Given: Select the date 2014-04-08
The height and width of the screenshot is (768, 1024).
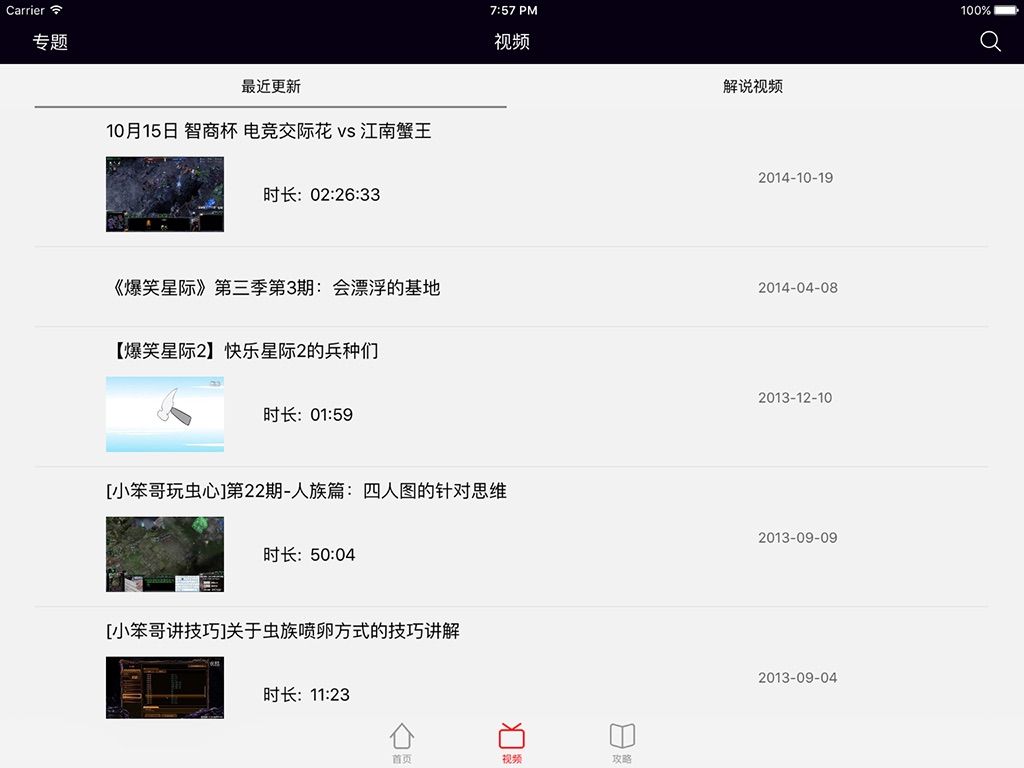Looking at the screenshot, I should [x=797, y=287].
